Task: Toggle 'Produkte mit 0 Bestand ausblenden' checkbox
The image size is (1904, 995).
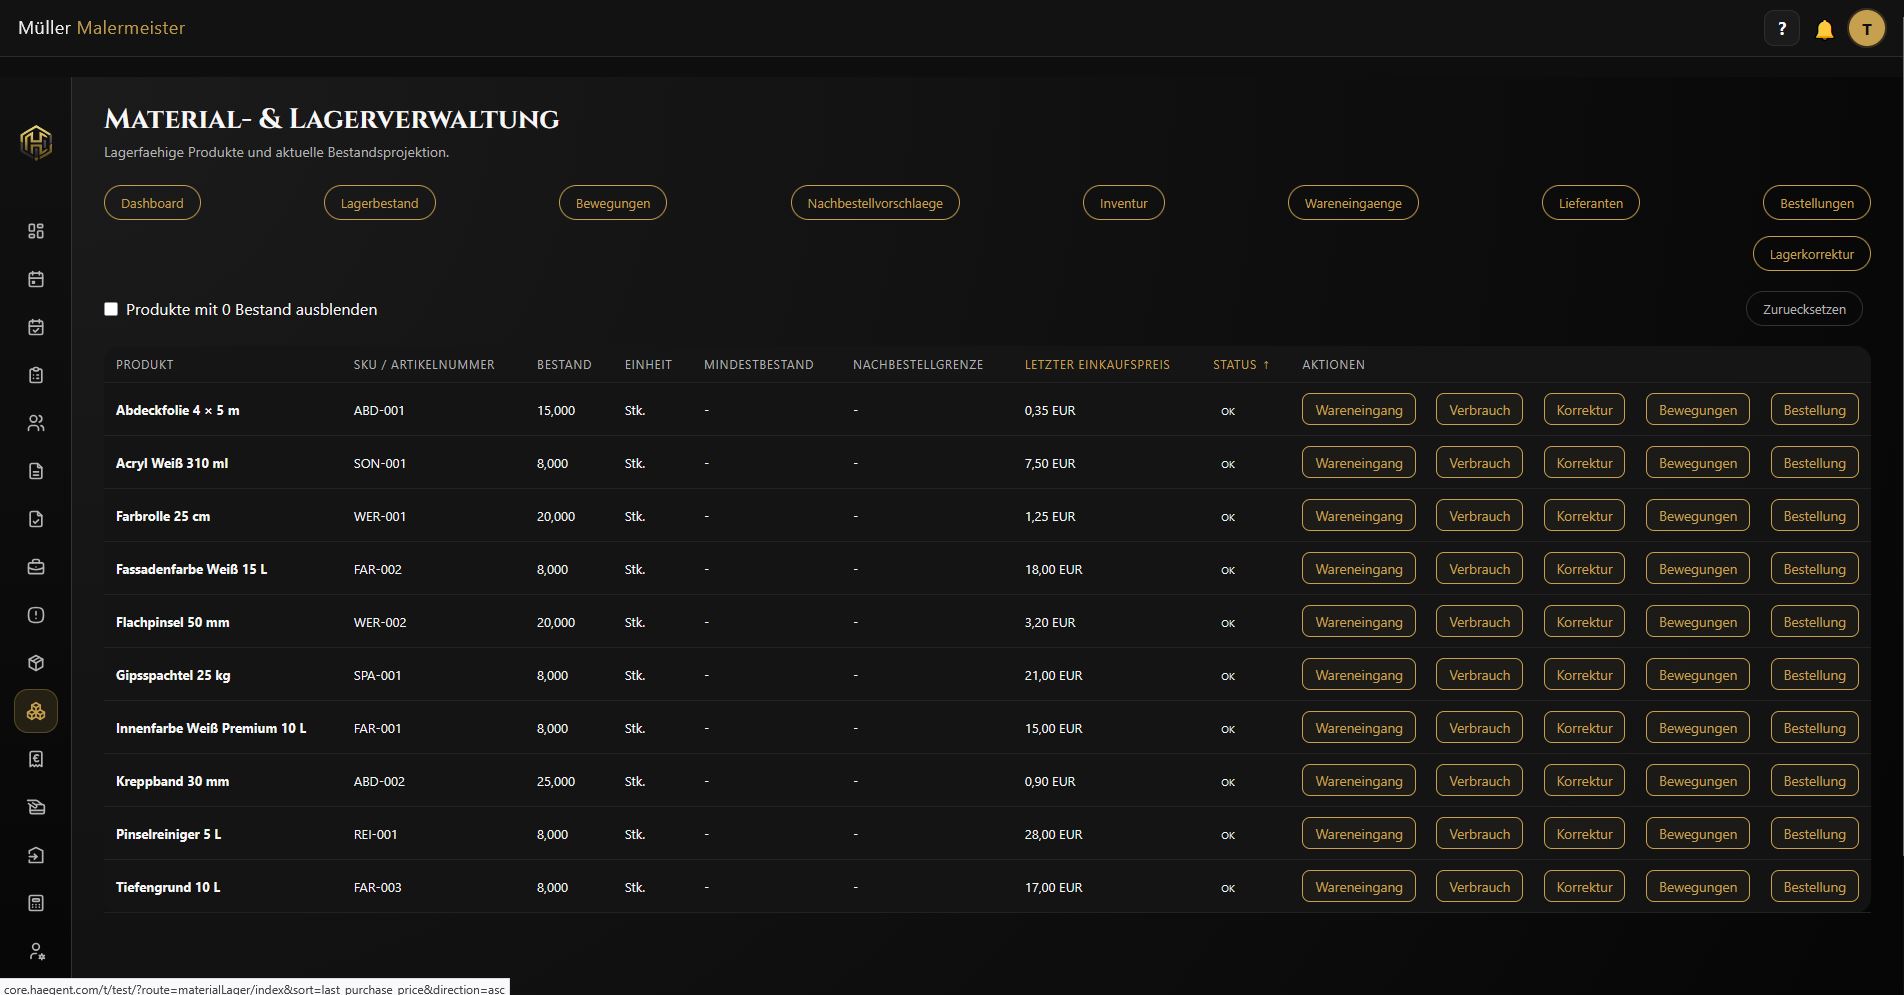Action: tap(111, 309)
